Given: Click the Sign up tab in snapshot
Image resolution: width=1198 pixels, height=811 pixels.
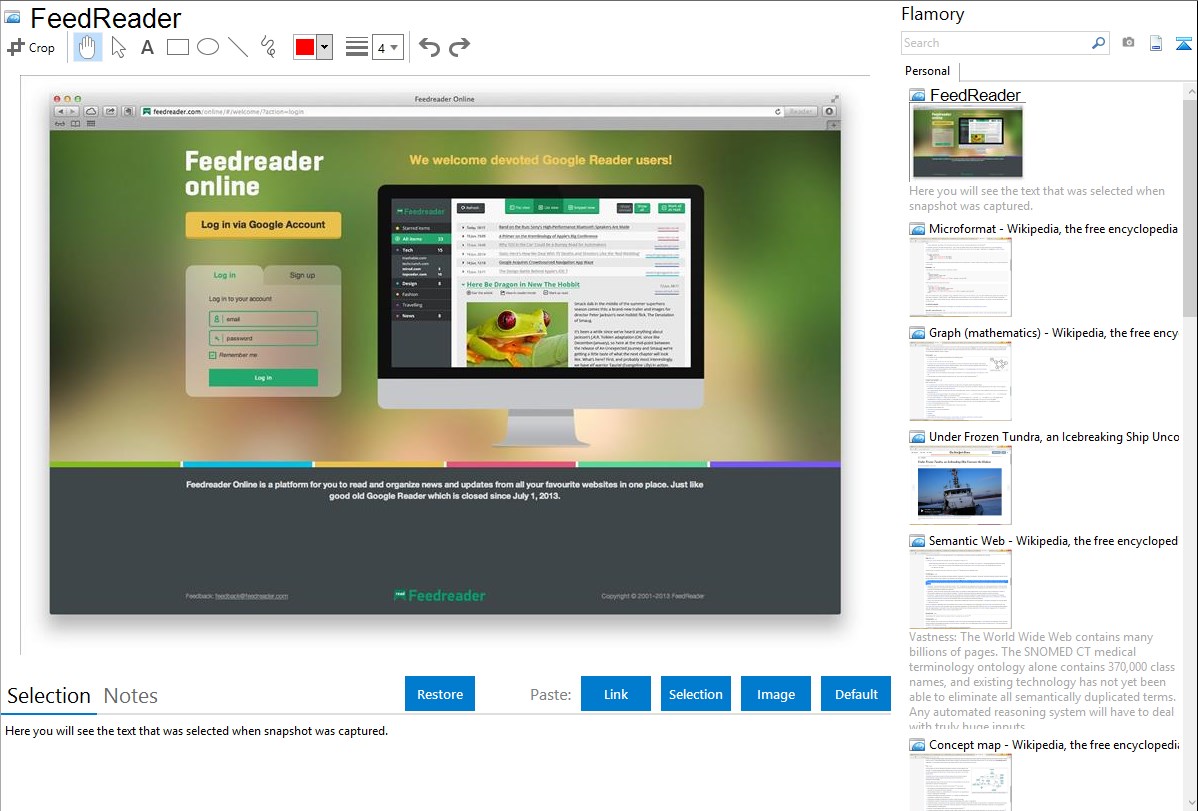Looking at the screenshot, I should 302,275.
